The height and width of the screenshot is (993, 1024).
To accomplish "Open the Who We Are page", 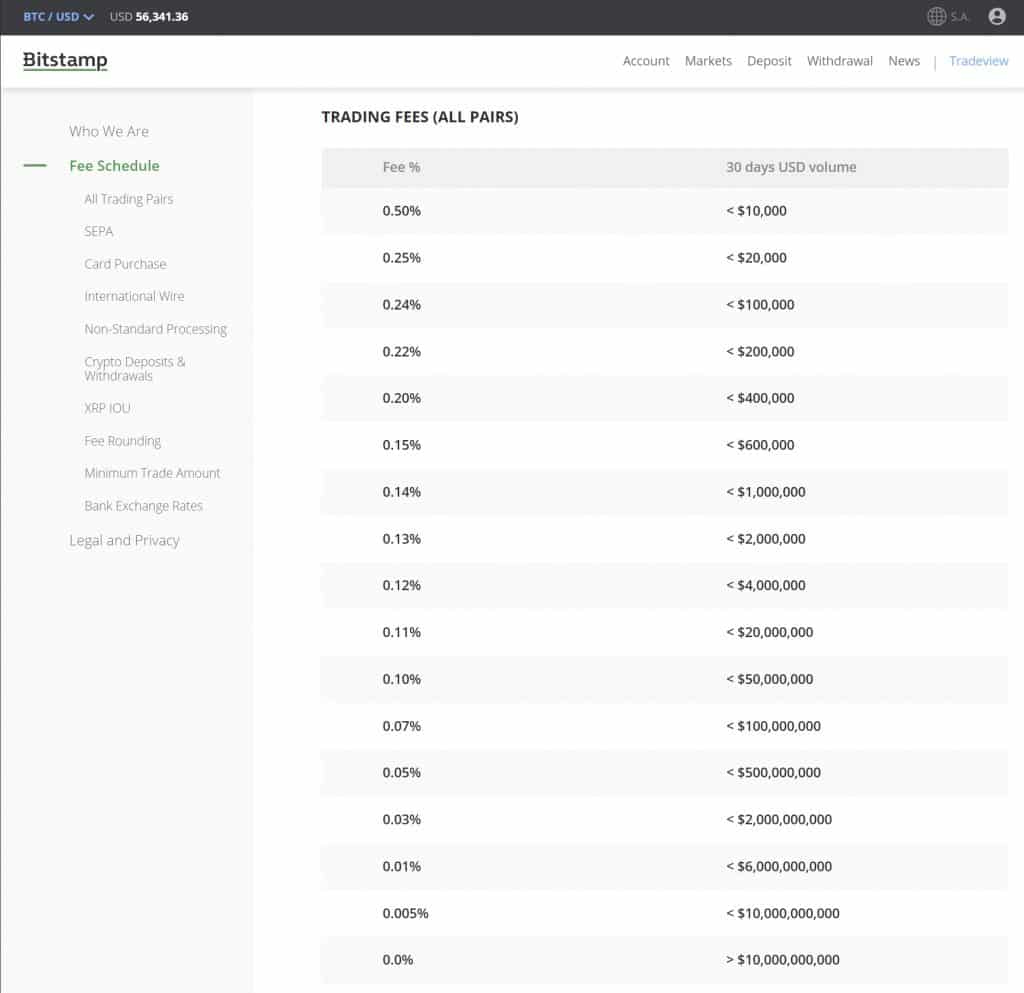I will pyautogui.click(x=108, y=131).
